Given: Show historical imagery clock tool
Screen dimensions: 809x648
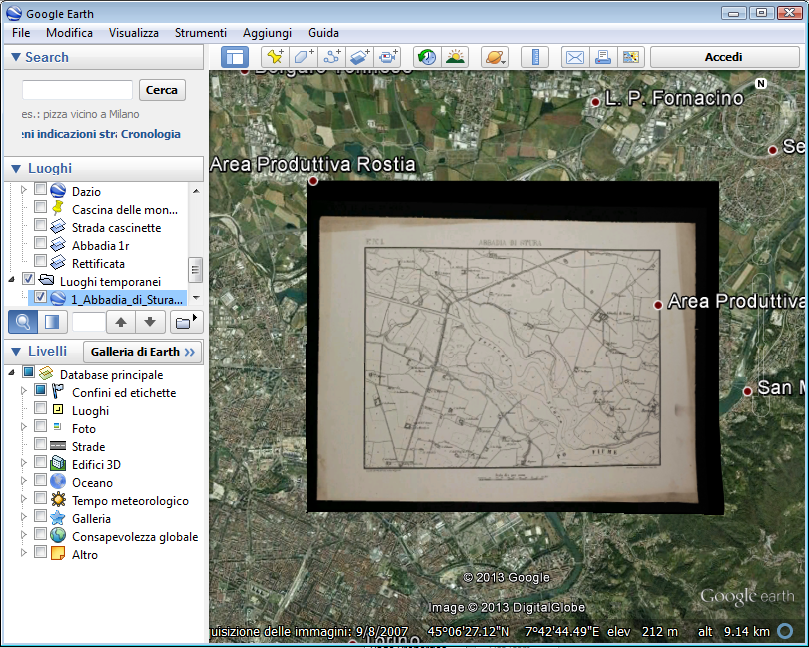Looking at the screenshot, I should [x=427, y=57].
